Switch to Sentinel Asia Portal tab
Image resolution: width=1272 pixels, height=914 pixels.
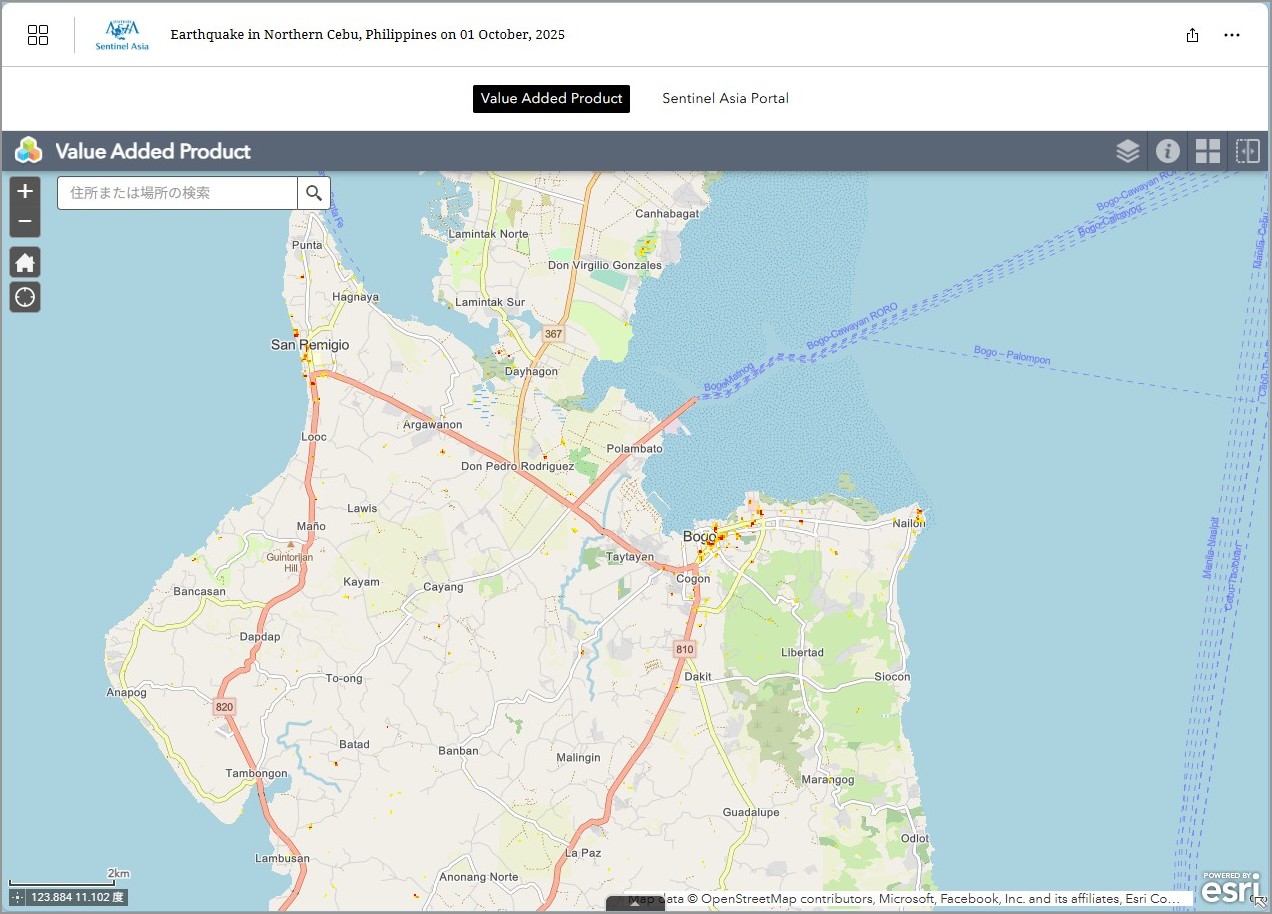click(x=725, y=98)
